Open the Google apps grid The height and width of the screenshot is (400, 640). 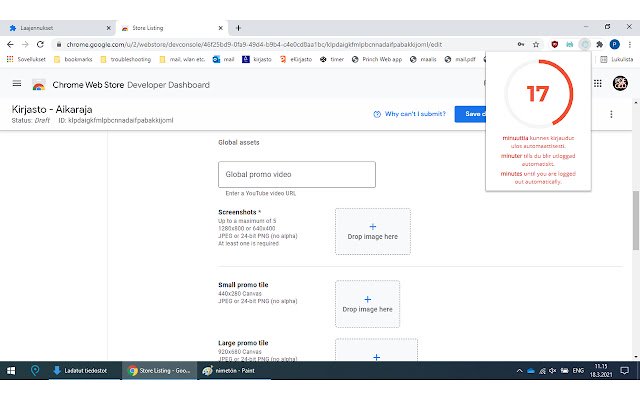(598, 84)
